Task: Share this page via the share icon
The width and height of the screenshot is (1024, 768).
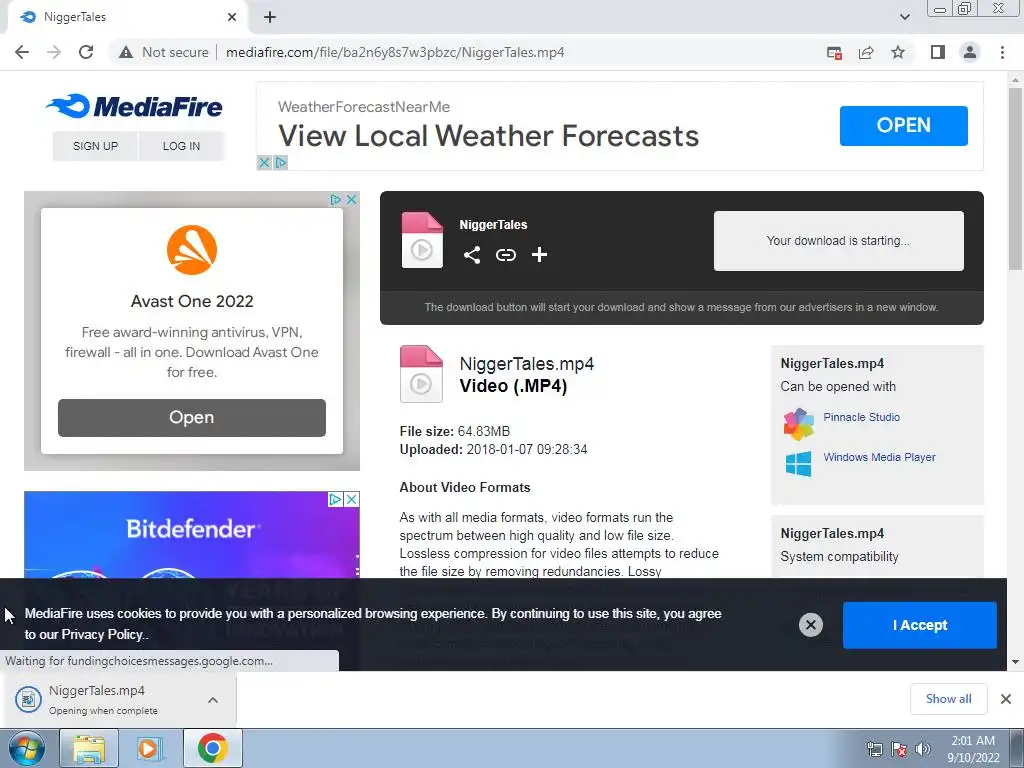Action: click(x=866, y=53)
